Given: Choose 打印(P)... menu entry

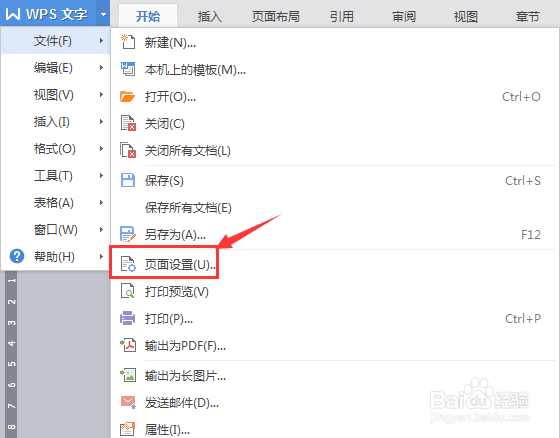Looking at the screenshot, I should (x=335, y=318).
